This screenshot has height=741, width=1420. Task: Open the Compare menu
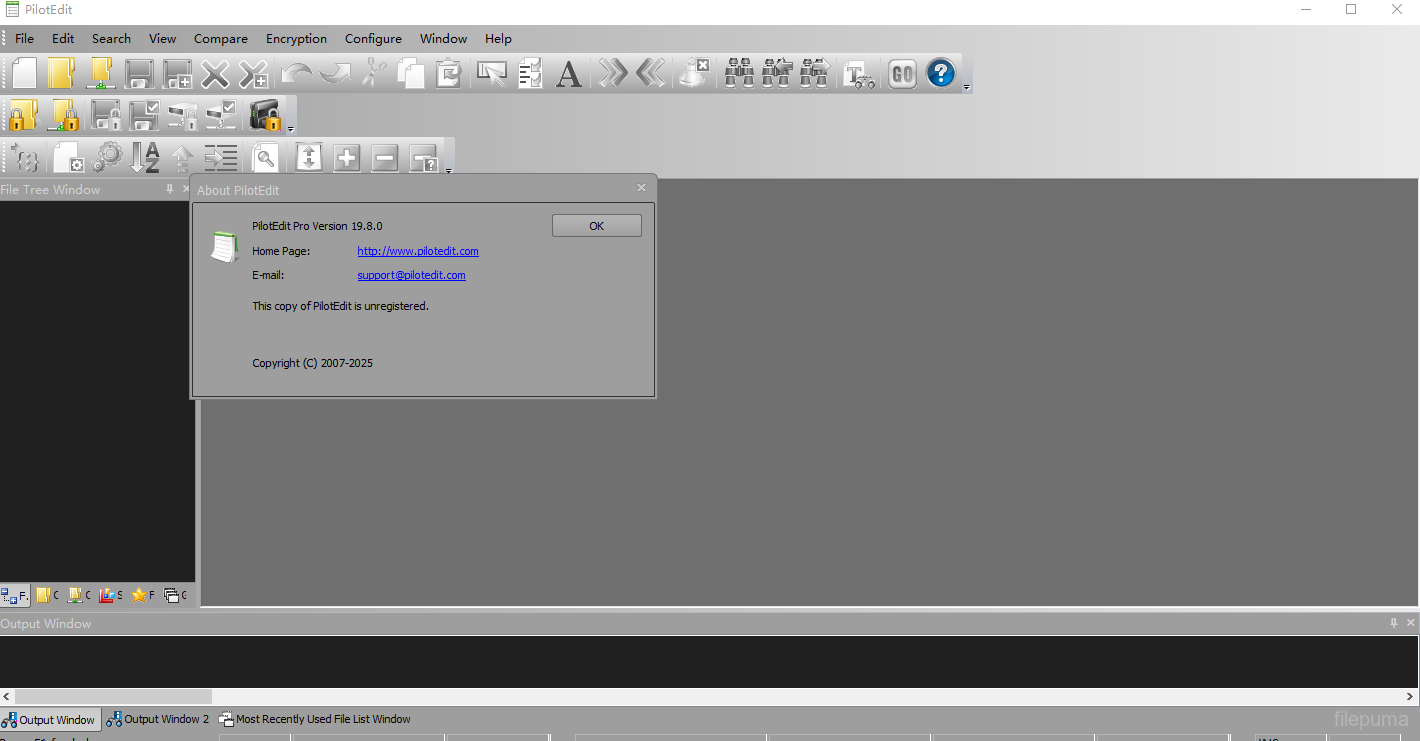pos(221,38)
